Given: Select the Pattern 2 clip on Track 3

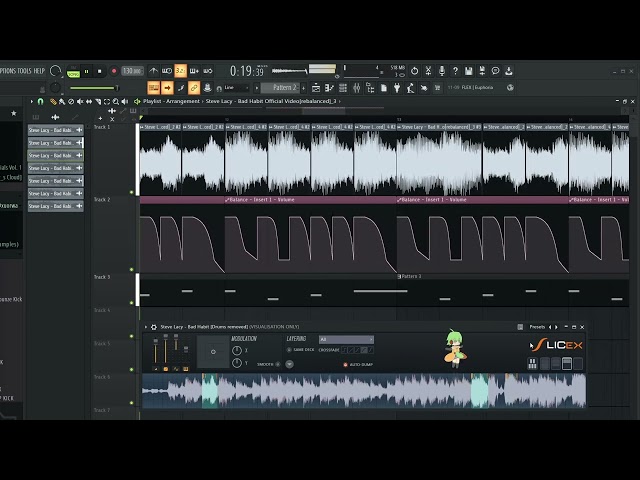Looking at the screenshot, I should 513,291.
